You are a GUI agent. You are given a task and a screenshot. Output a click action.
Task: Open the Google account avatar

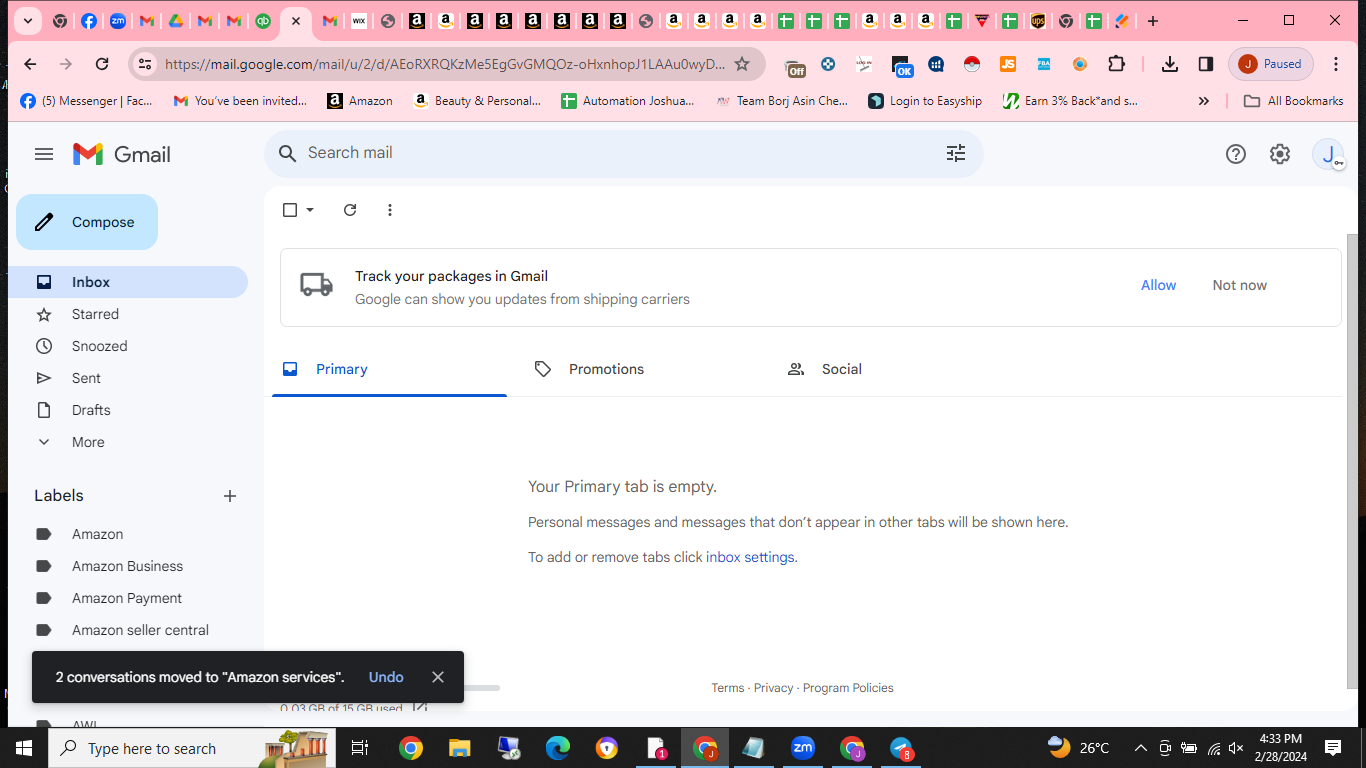coord(1329,154)
